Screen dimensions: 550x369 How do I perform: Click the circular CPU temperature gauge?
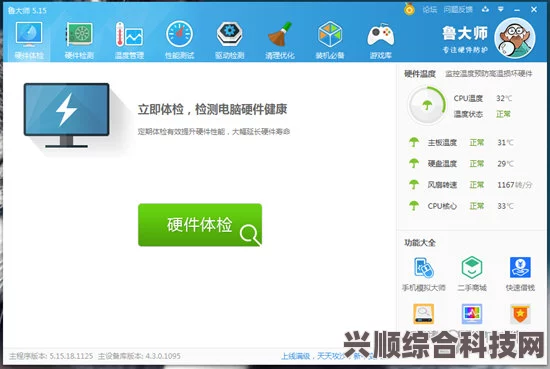tap(427, 105)
